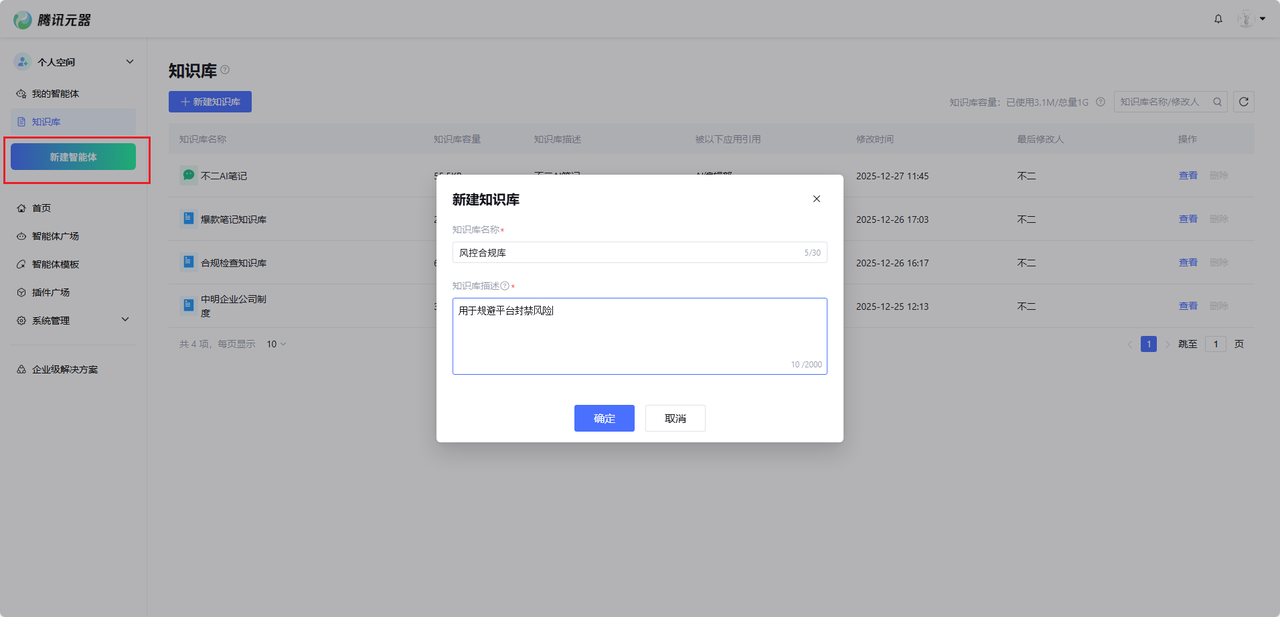Click the search magnifier icon
The width and height of the screenshot is (1280, 617).
[x=1217, y=101]
